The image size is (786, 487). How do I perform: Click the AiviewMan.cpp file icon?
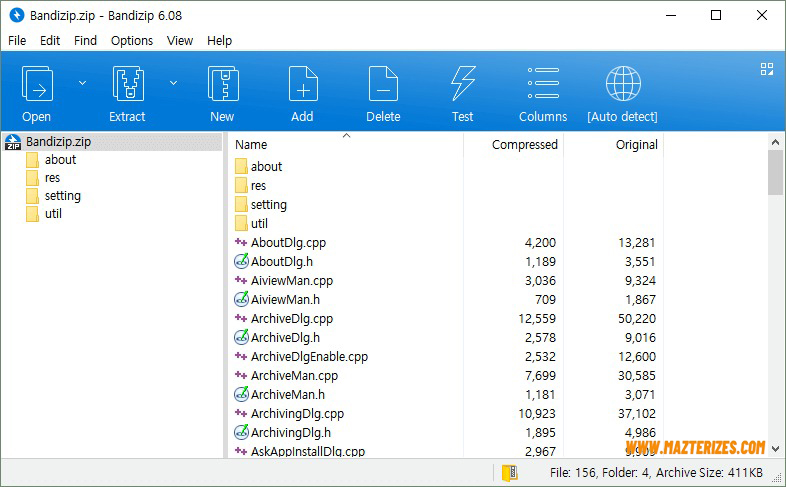pyautogui.click(x=241, y=280)
